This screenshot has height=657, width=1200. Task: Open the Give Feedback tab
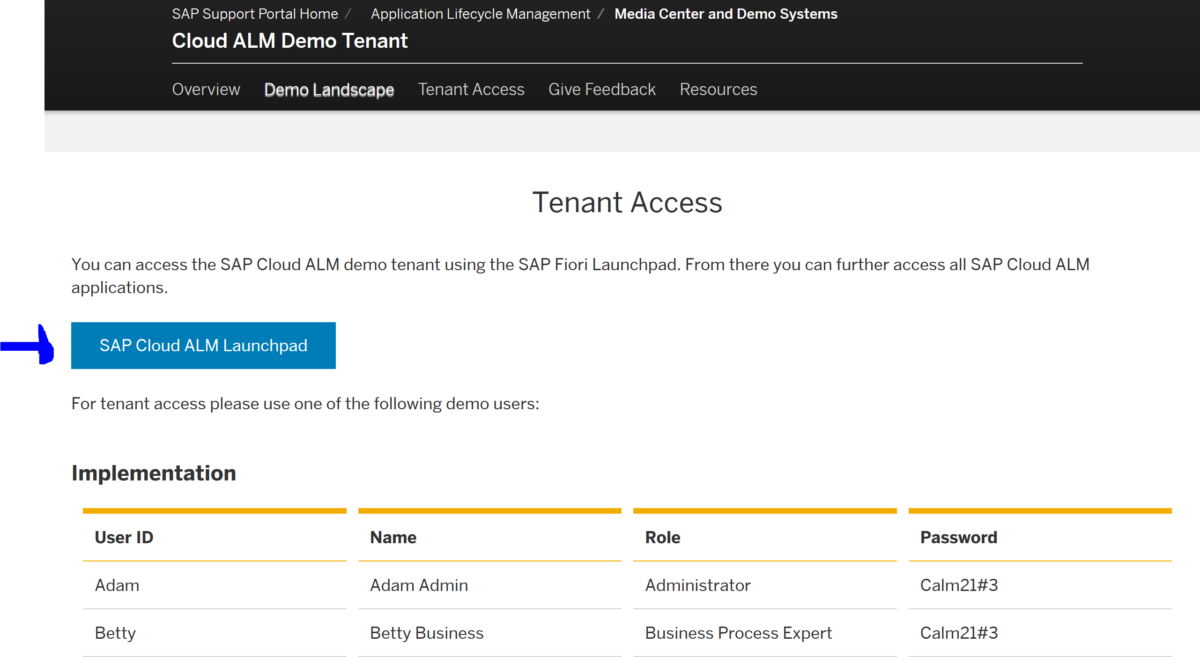pos(601,89)
